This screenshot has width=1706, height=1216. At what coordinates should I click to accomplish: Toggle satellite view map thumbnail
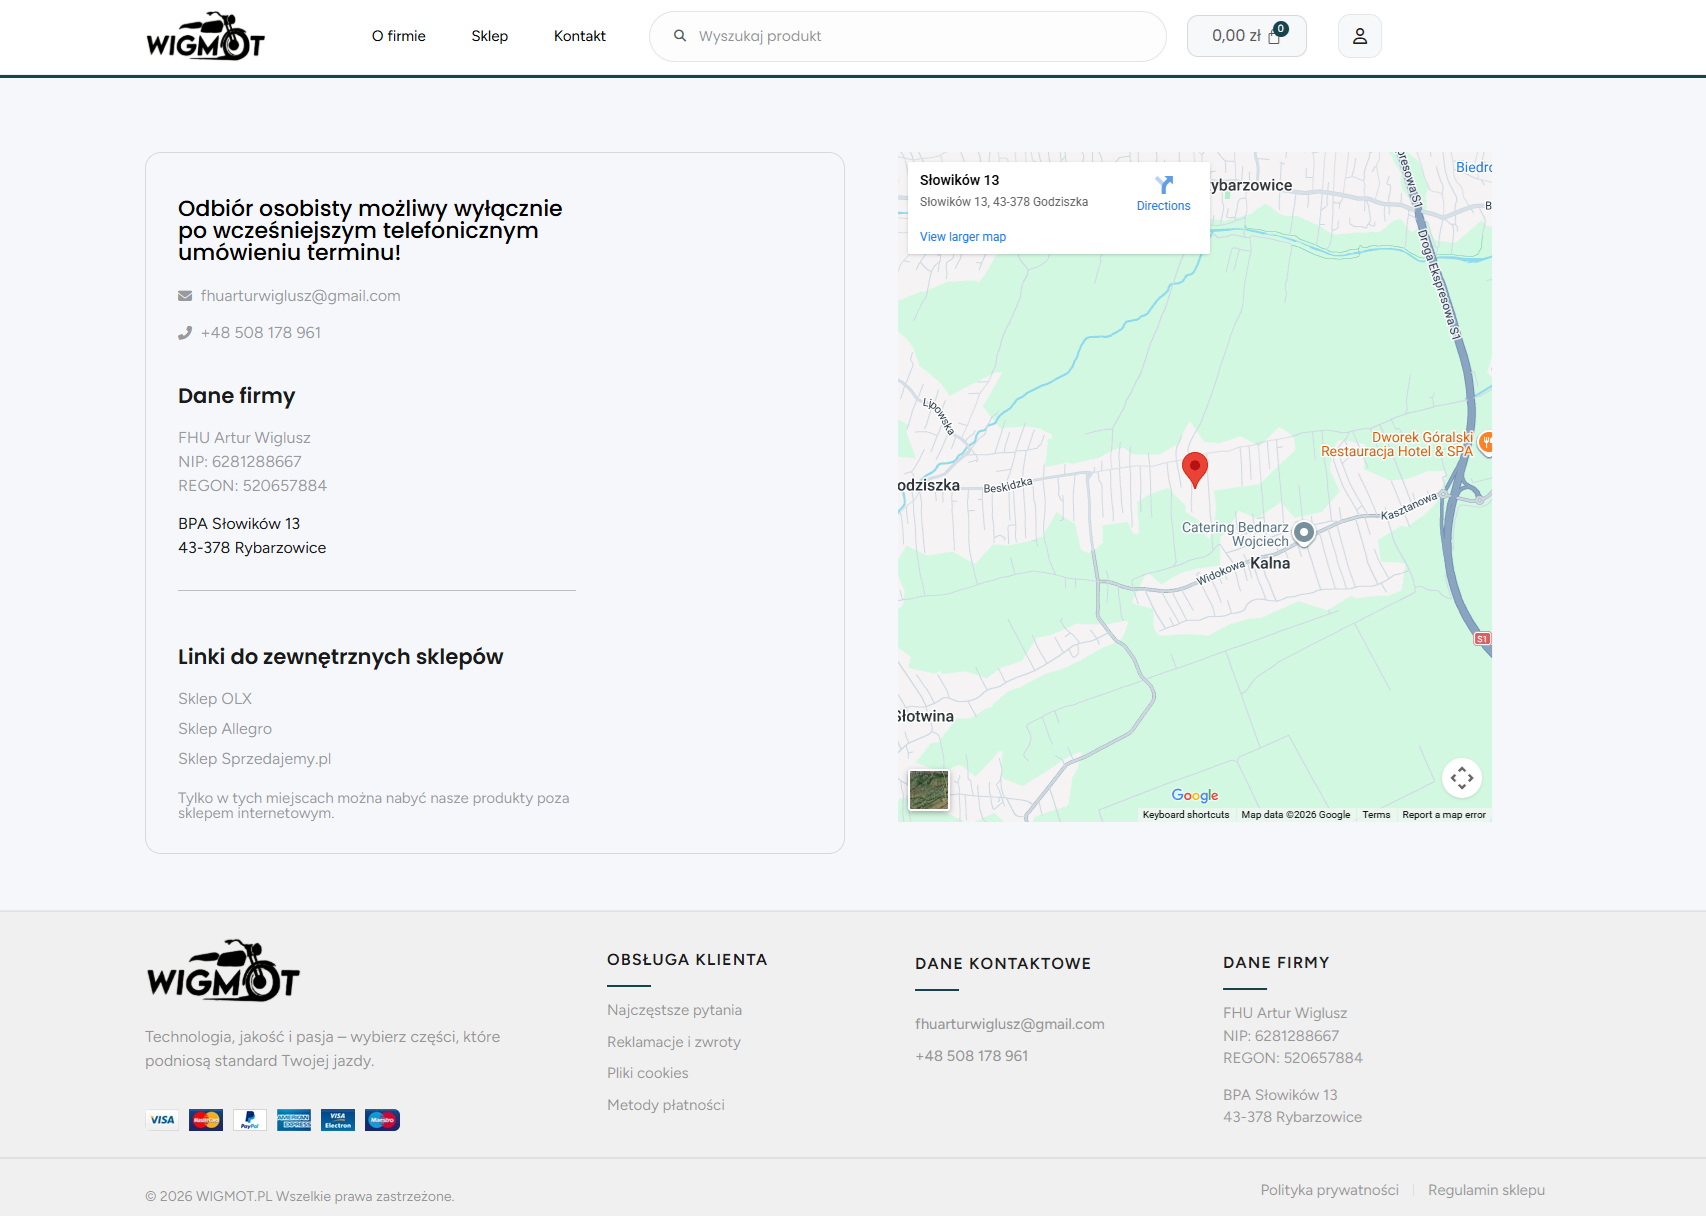point(928,790)
